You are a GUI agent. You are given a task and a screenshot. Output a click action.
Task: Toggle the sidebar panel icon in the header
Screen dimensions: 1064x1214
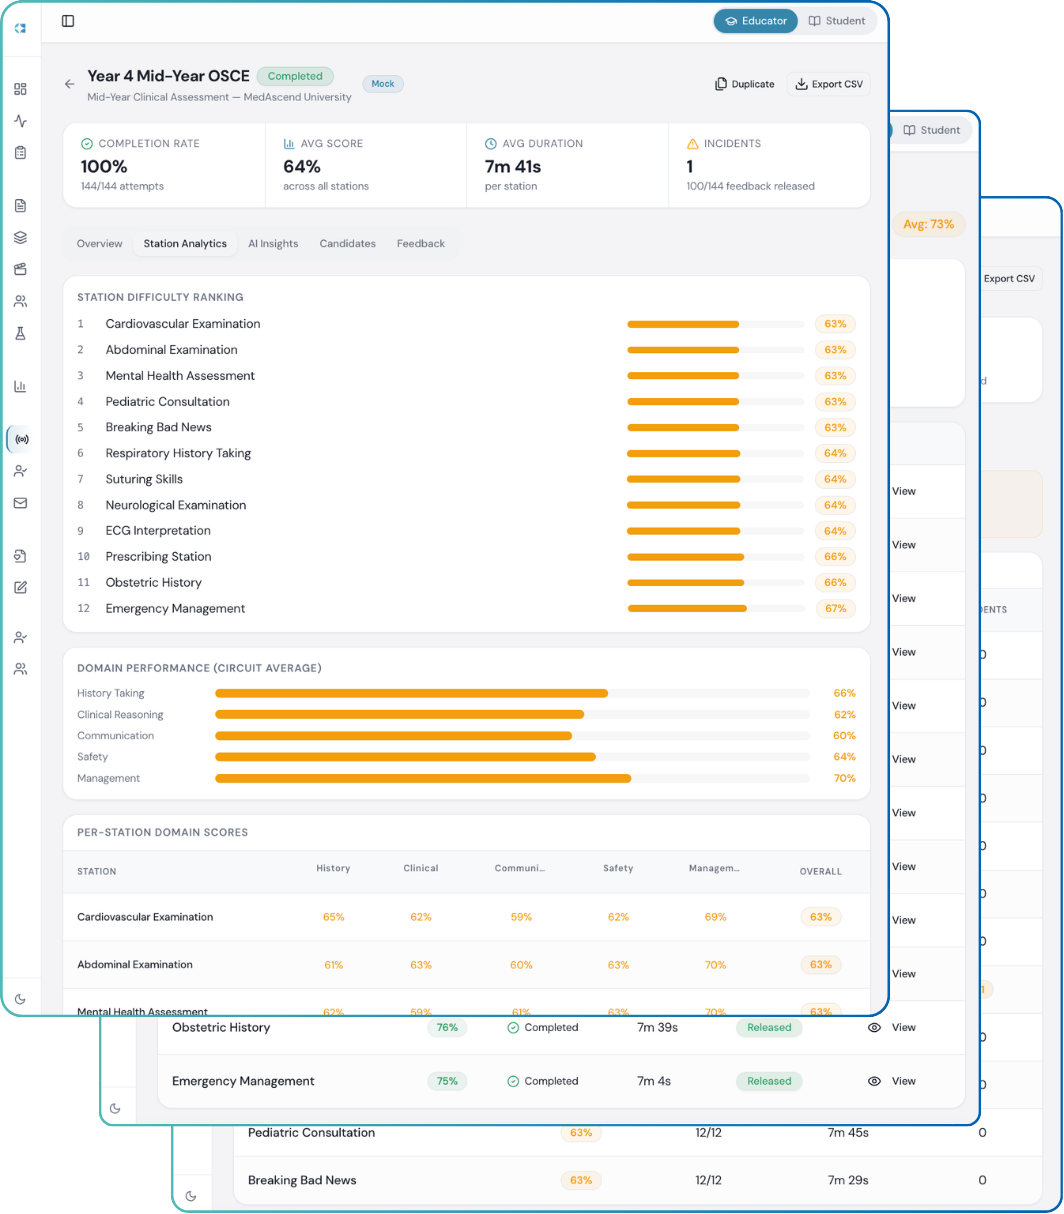point(68,21)
